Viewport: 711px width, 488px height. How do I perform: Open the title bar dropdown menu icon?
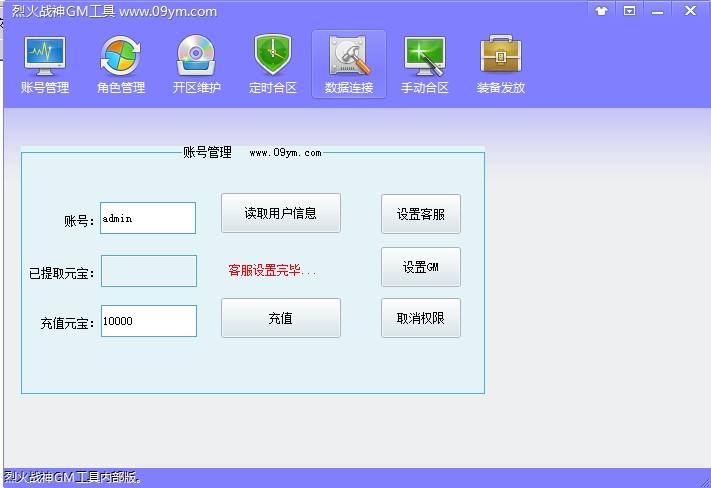point(629,10)
